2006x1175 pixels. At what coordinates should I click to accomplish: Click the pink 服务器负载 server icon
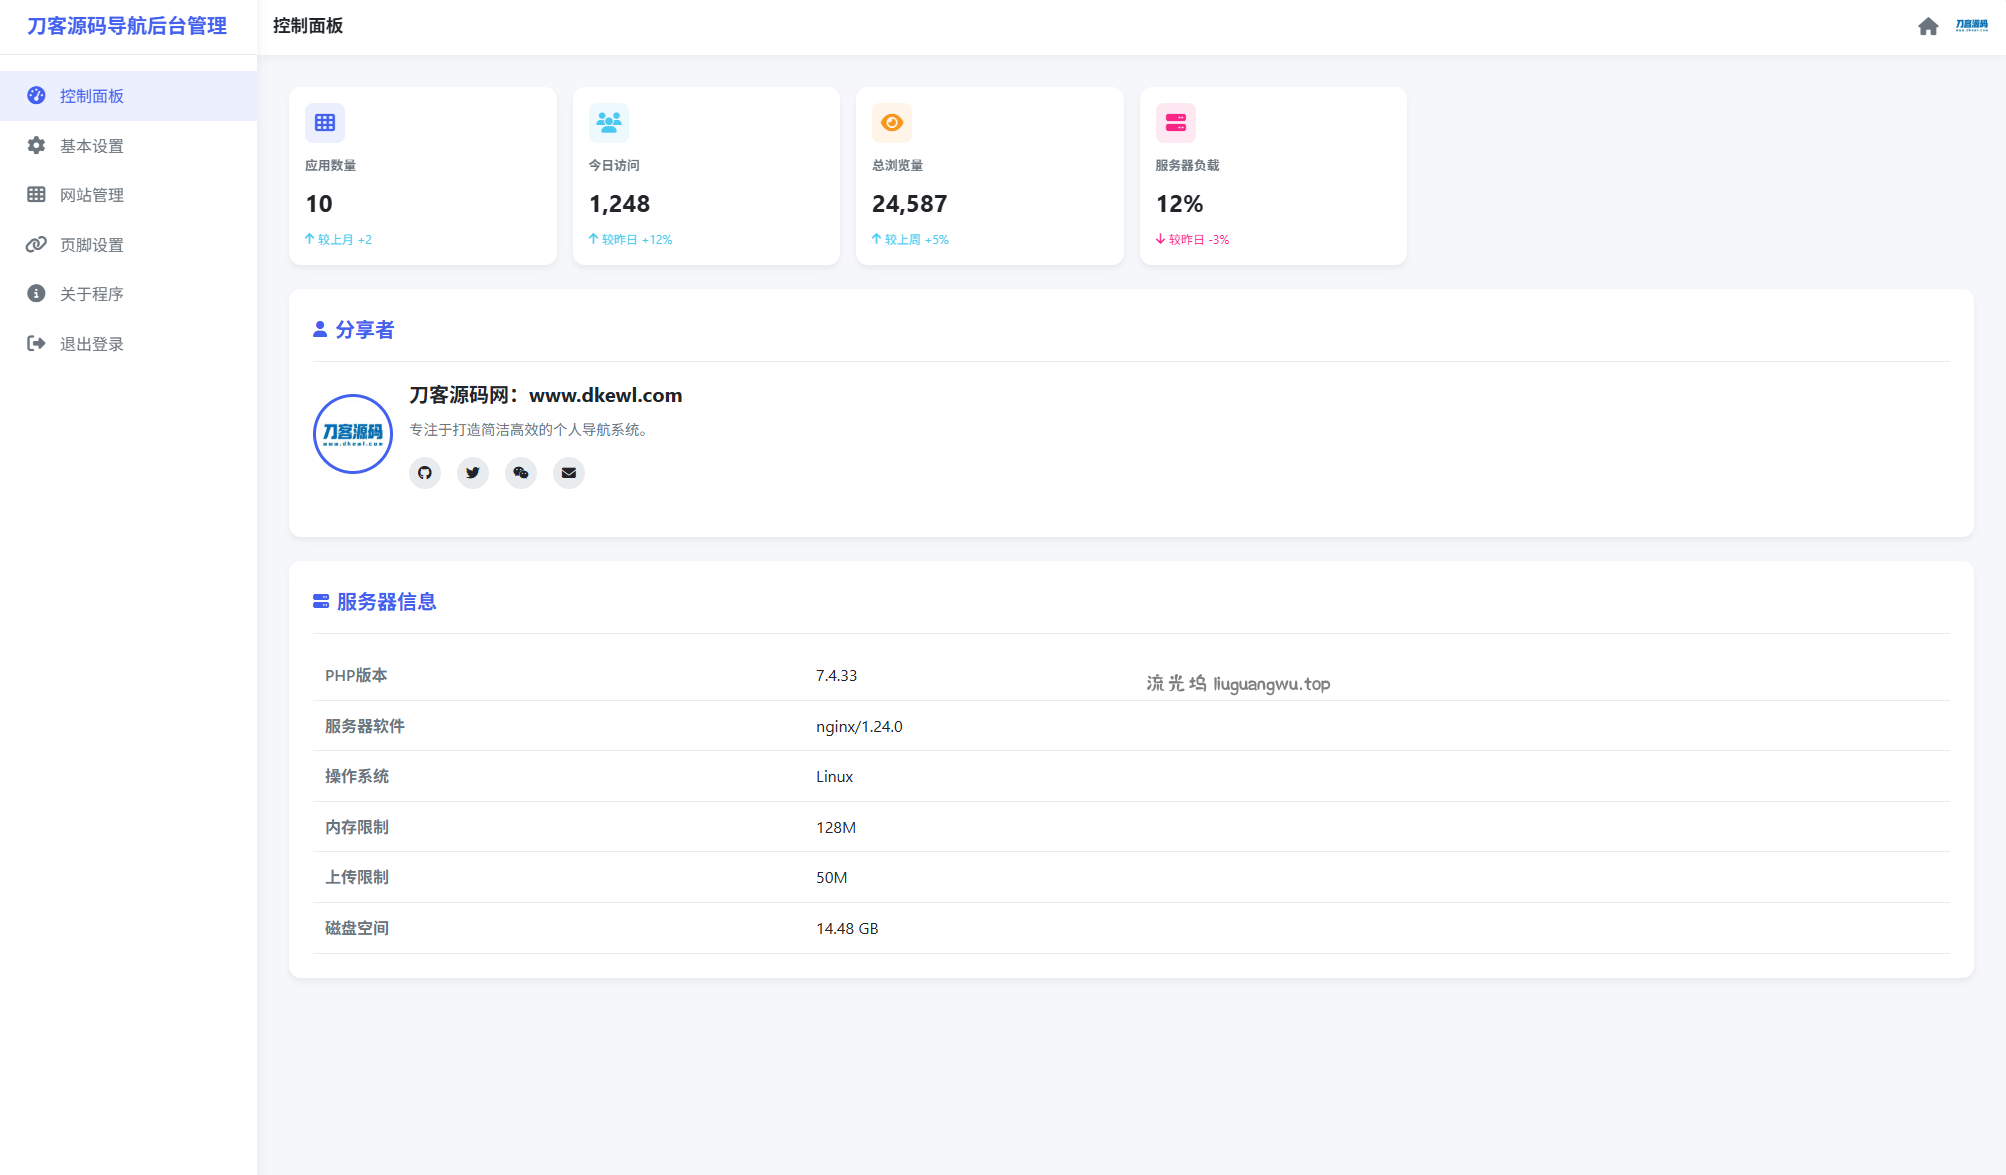pyautogui.click(x=1176, y=123)
